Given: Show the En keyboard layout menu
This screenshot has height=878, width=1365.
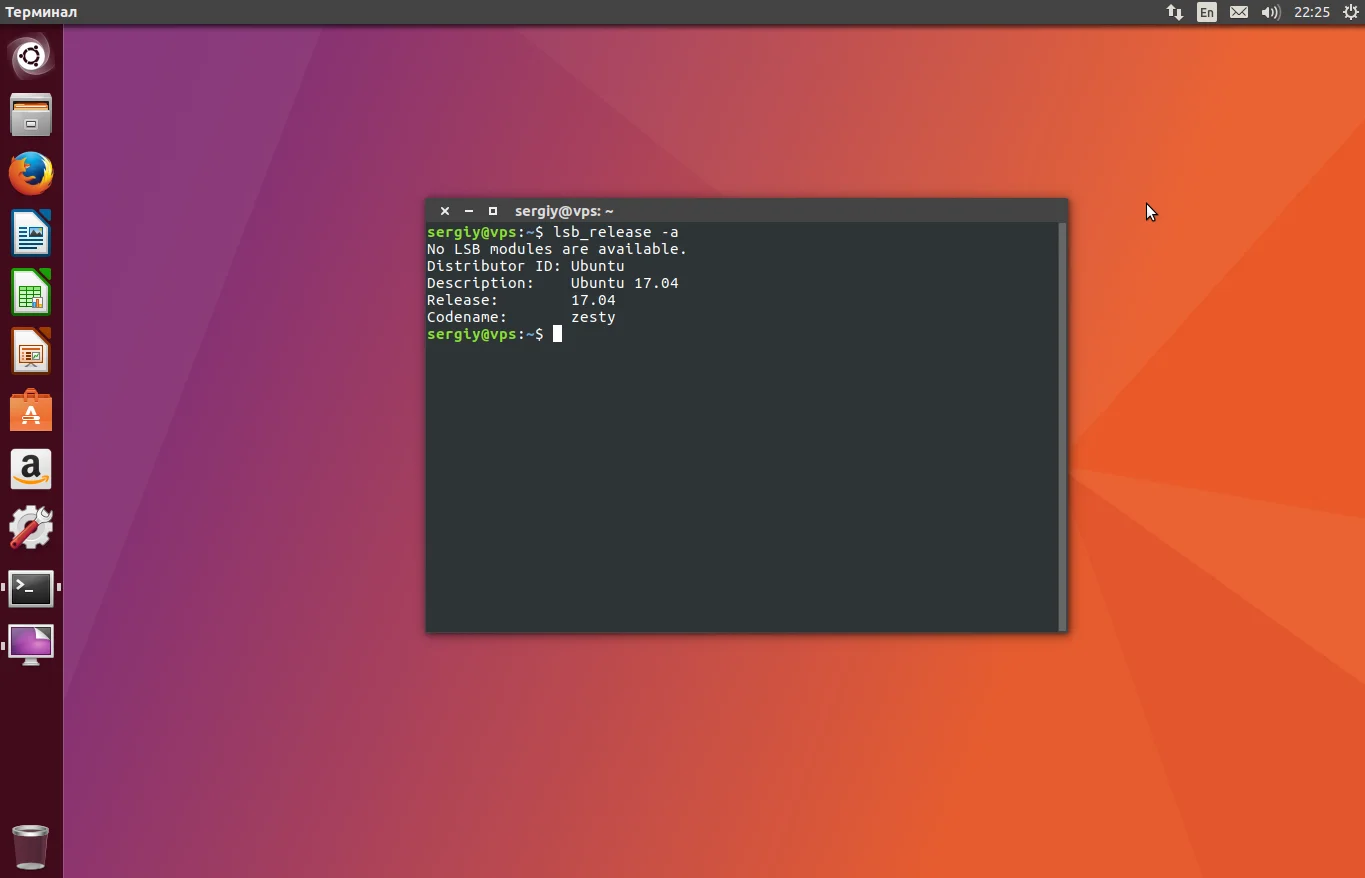Looking at the screenshot, I should click(x=1207, y=12).
